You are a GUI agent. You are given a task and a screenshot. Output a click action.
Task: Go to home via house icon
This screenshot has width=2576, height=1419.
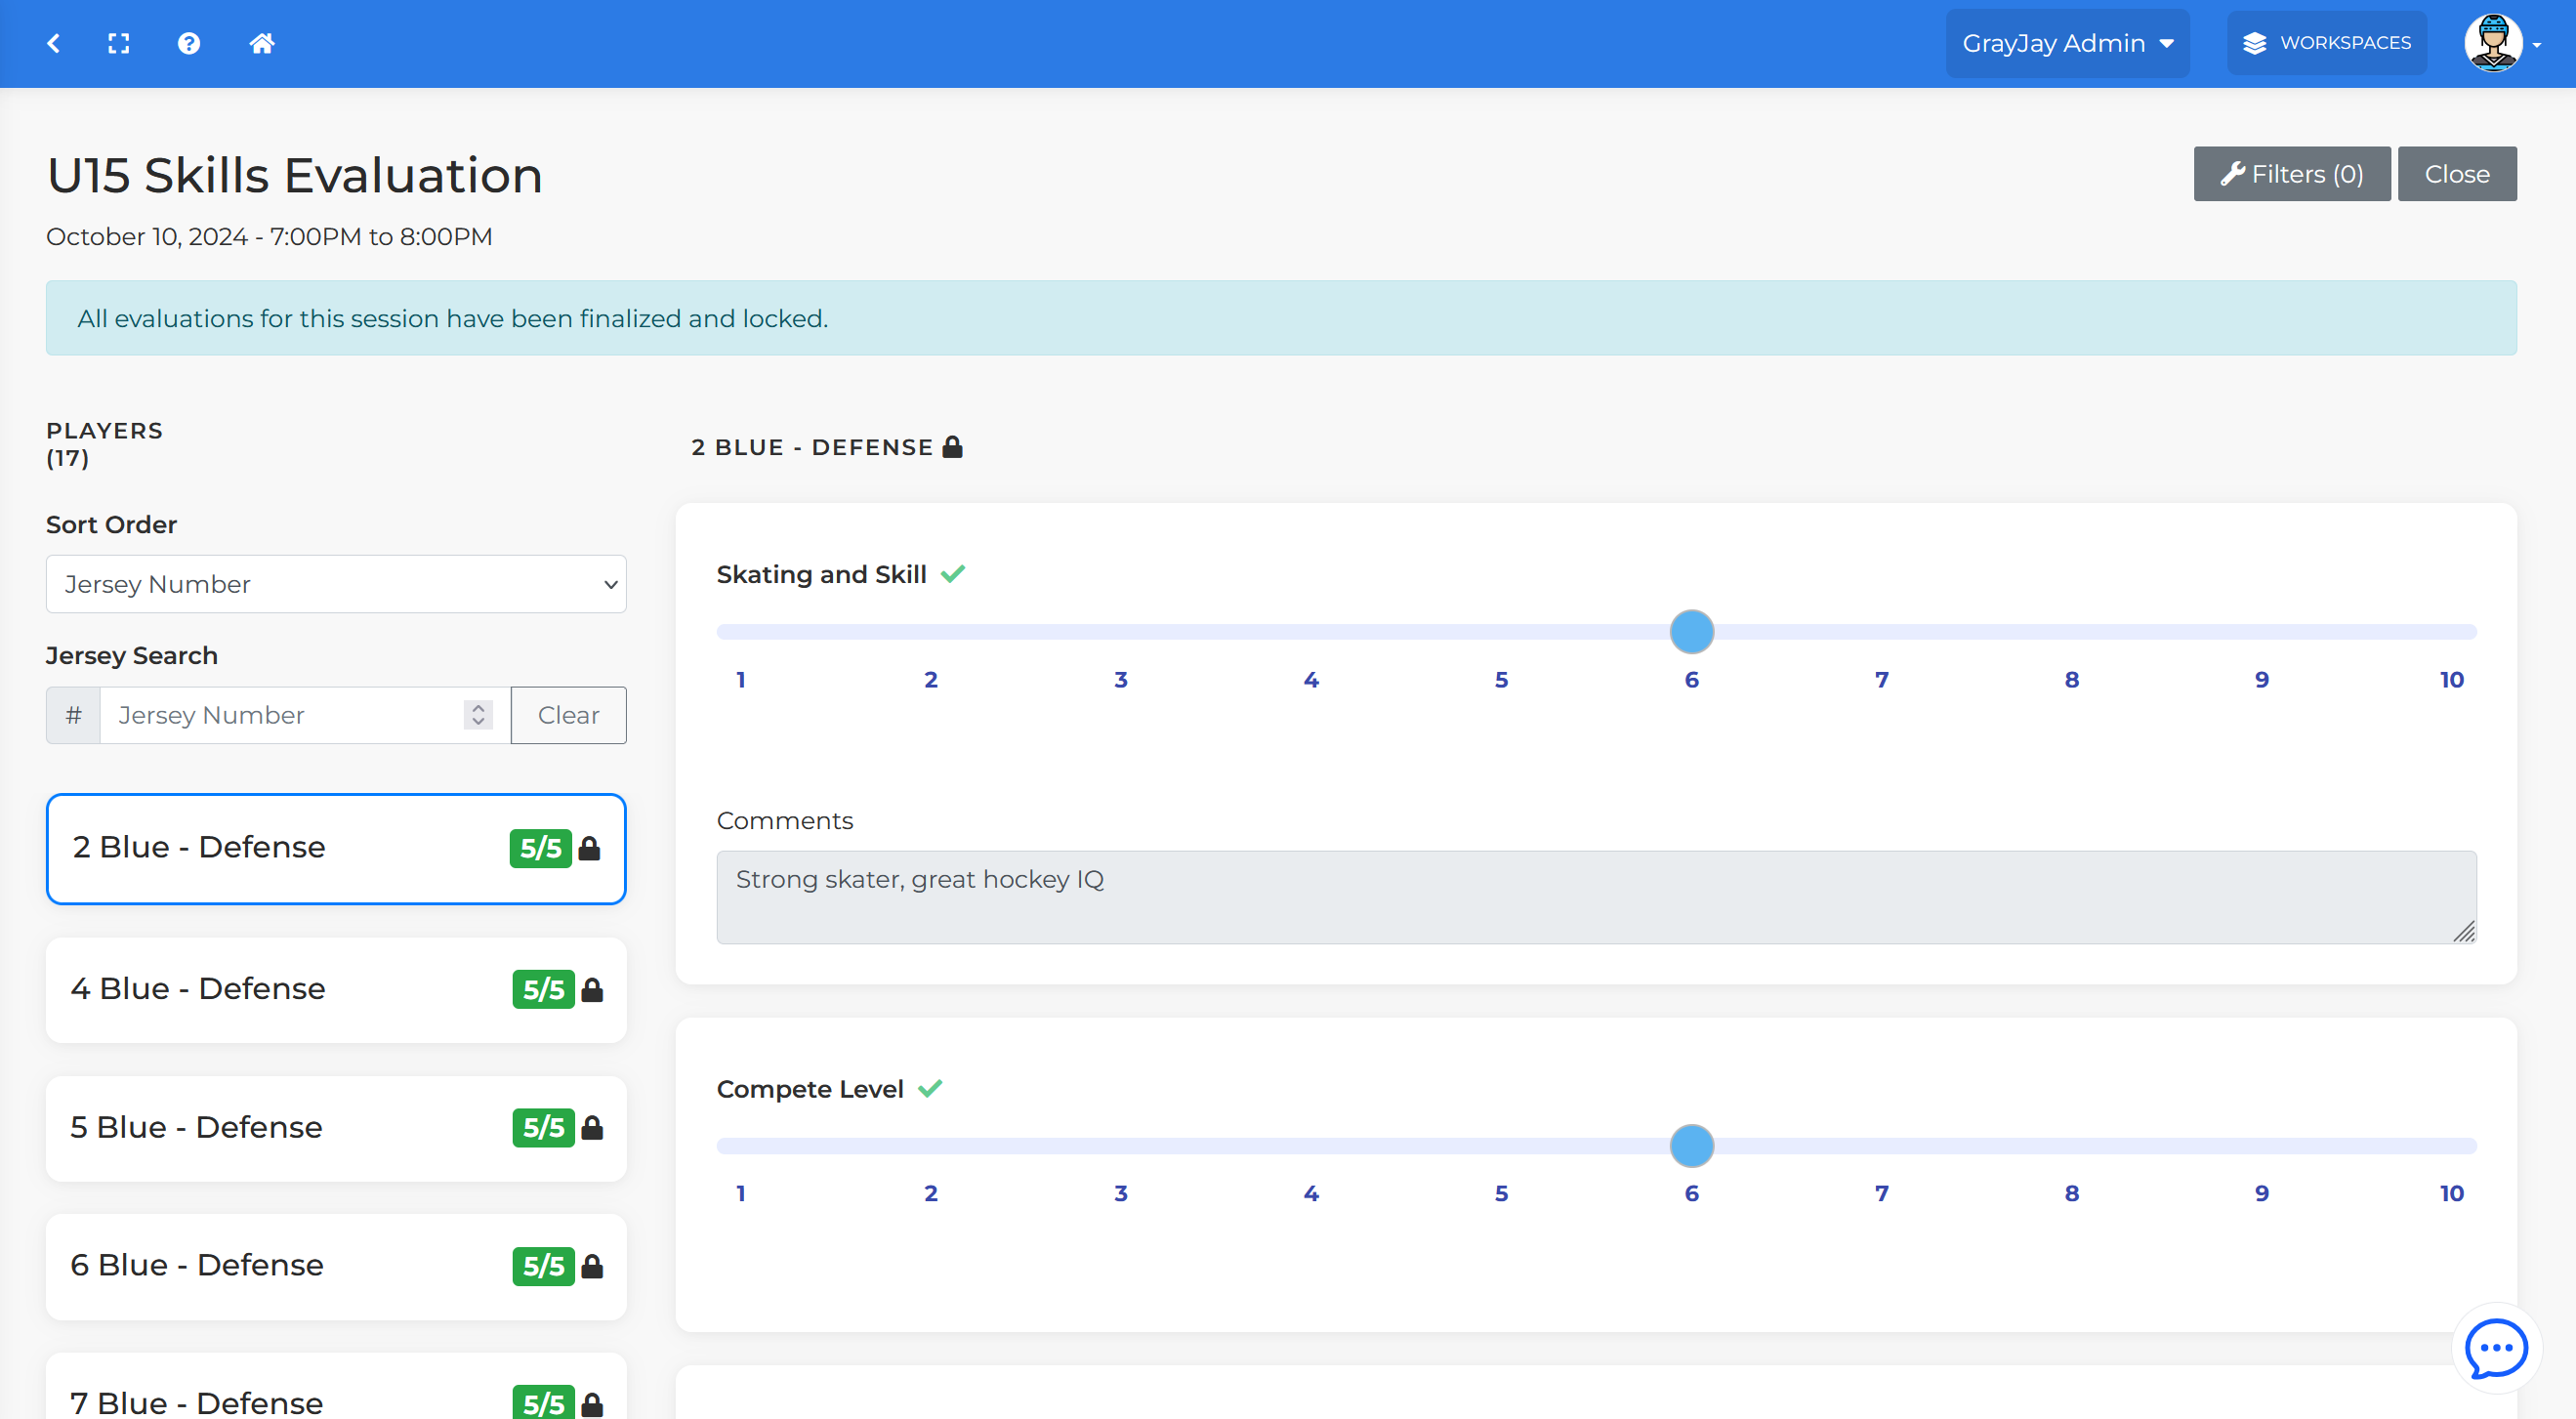pos(262,43)
